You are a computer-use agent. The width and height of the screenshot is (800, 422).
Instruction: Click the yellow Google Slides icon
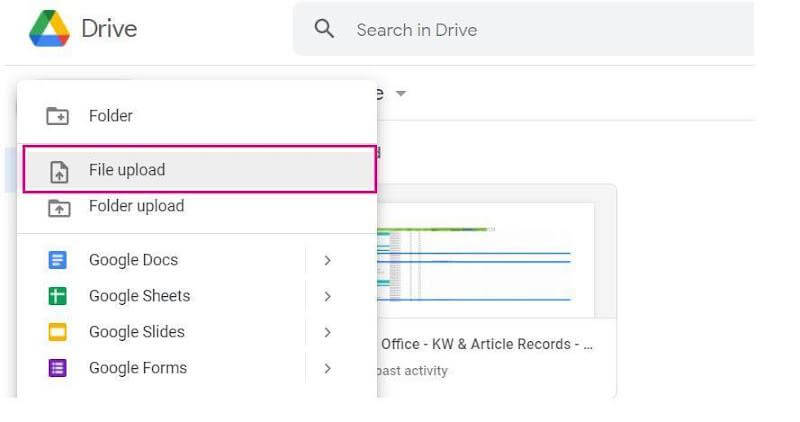click(x=58, y=332)
